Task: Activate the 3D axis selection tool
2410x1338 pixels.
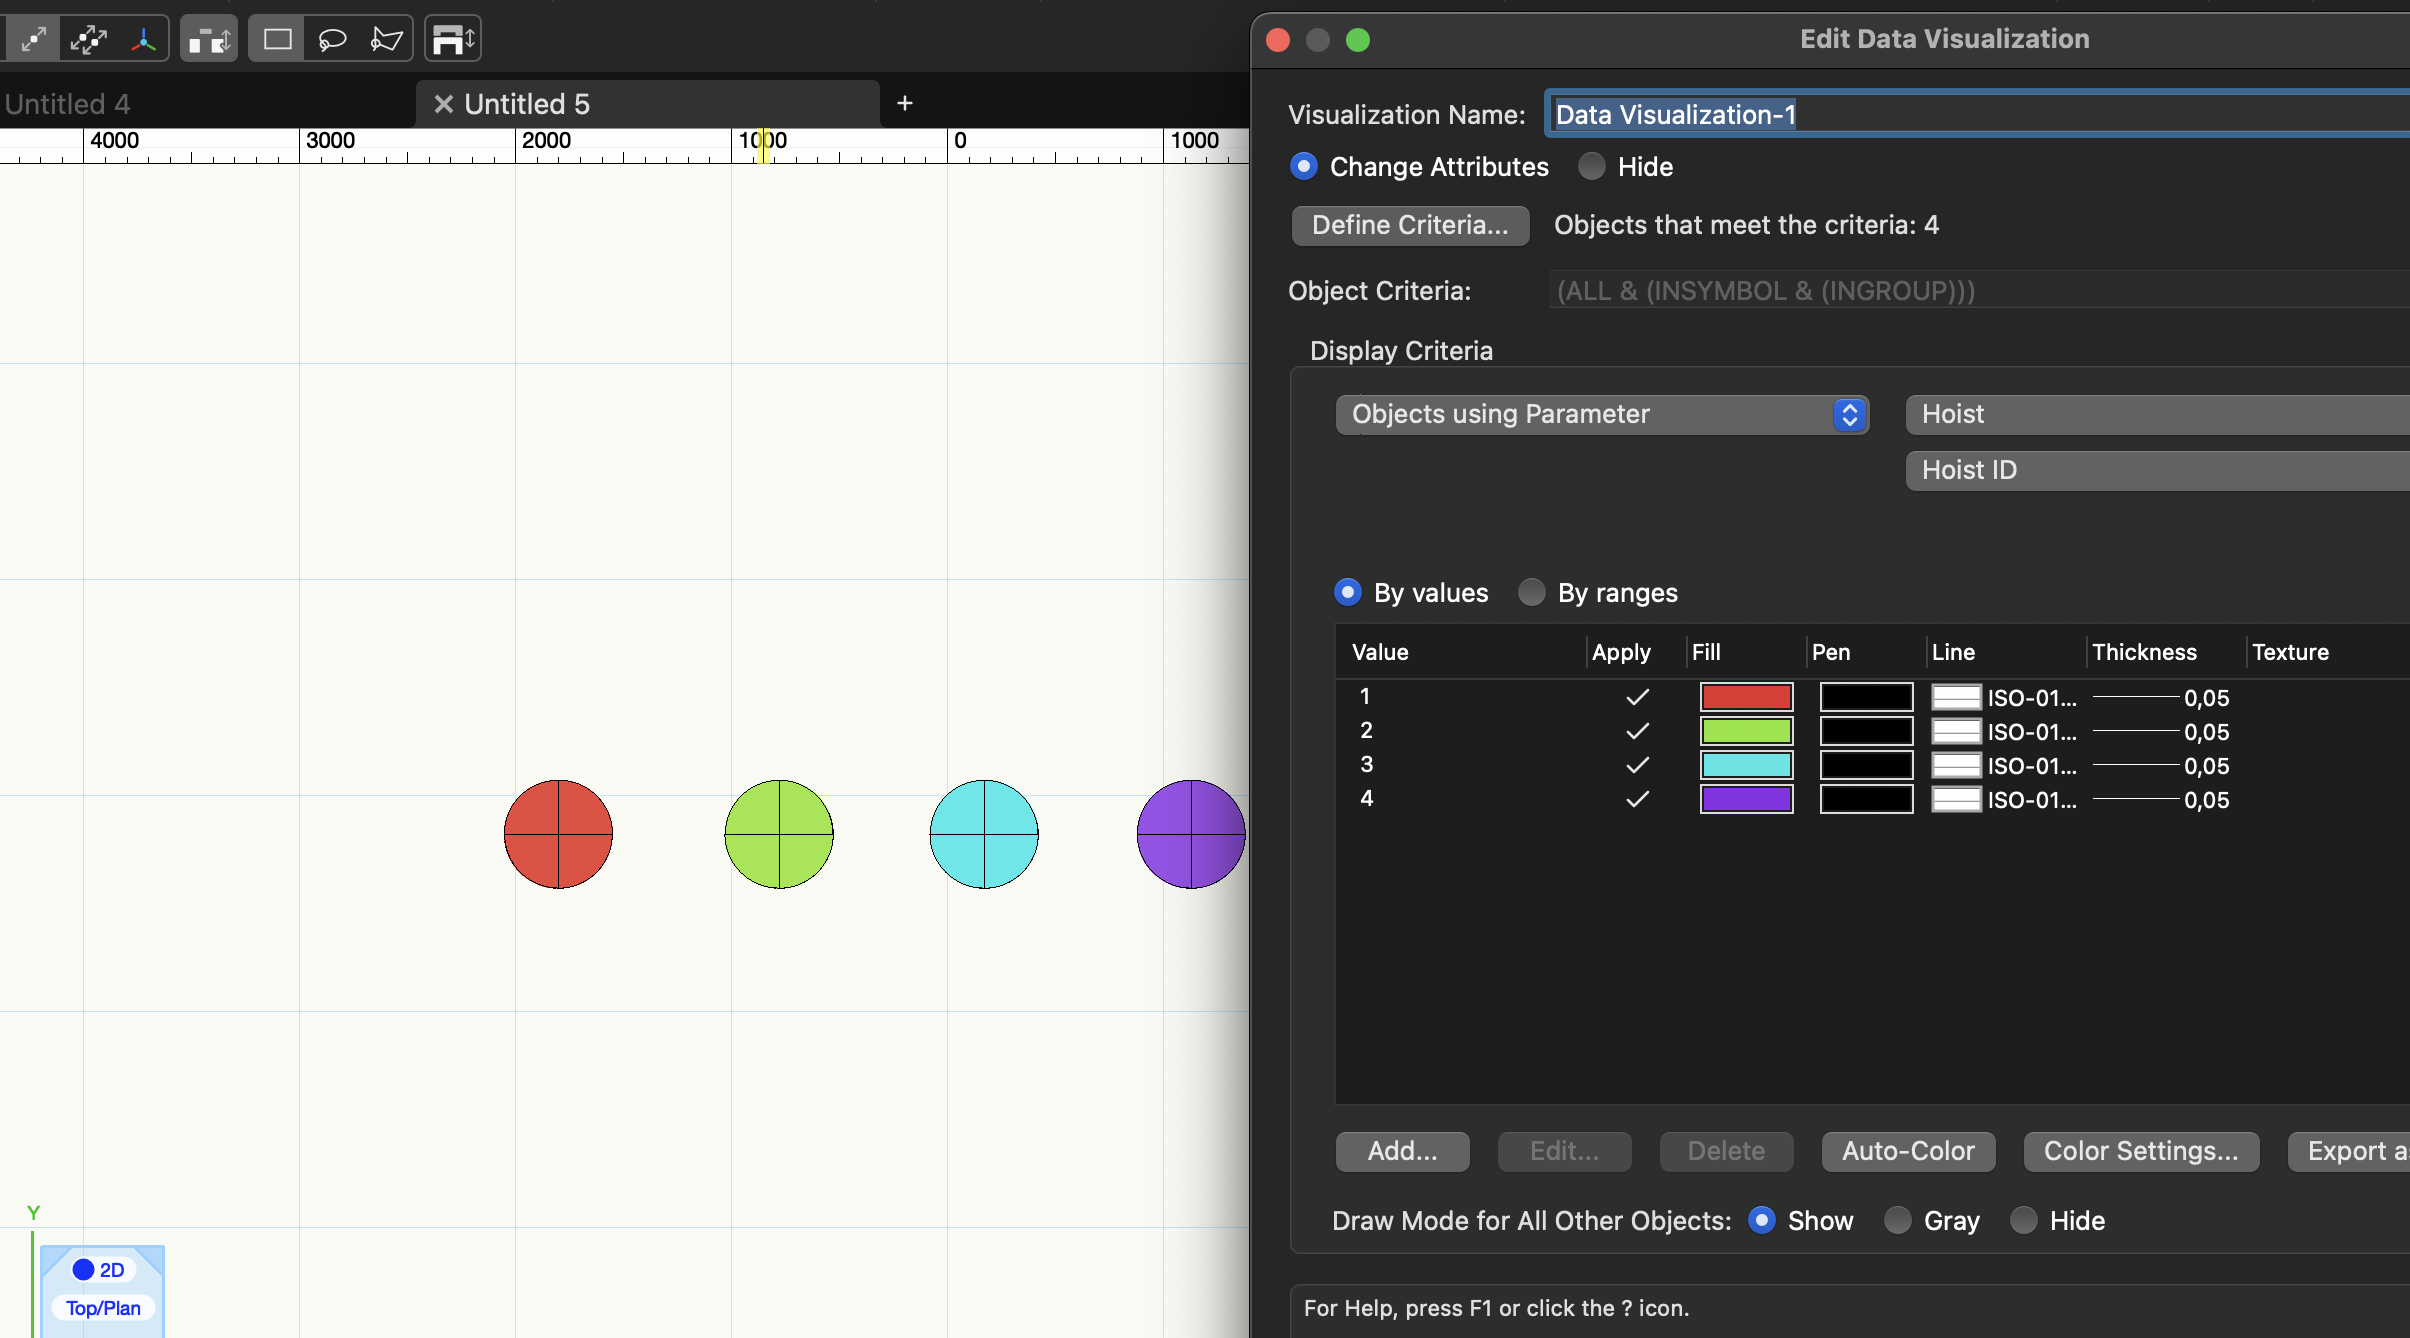Action: pyautogui.click(x=145, y=38)
